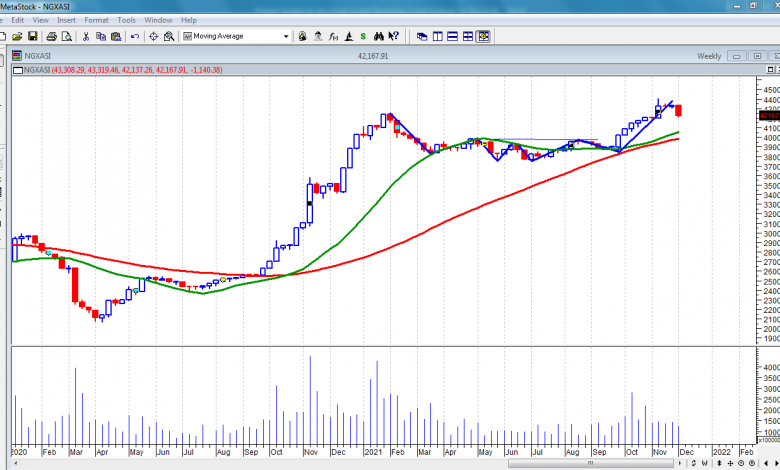This screenshot has height=470, width=780.
Task: Click the Cut scissors icon
Action: [86, 36]
